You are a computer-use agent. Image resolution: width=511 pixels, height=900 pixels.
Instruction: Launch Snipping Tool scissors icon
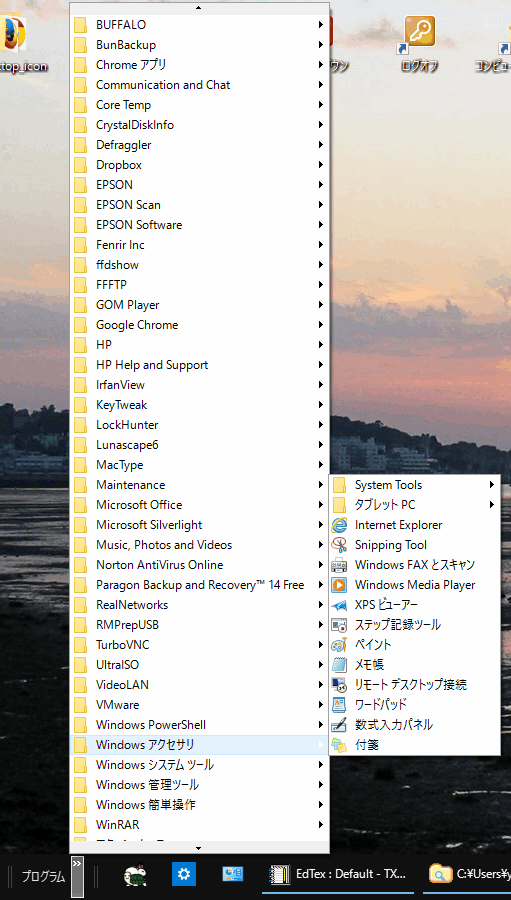(x=339, y=545)
